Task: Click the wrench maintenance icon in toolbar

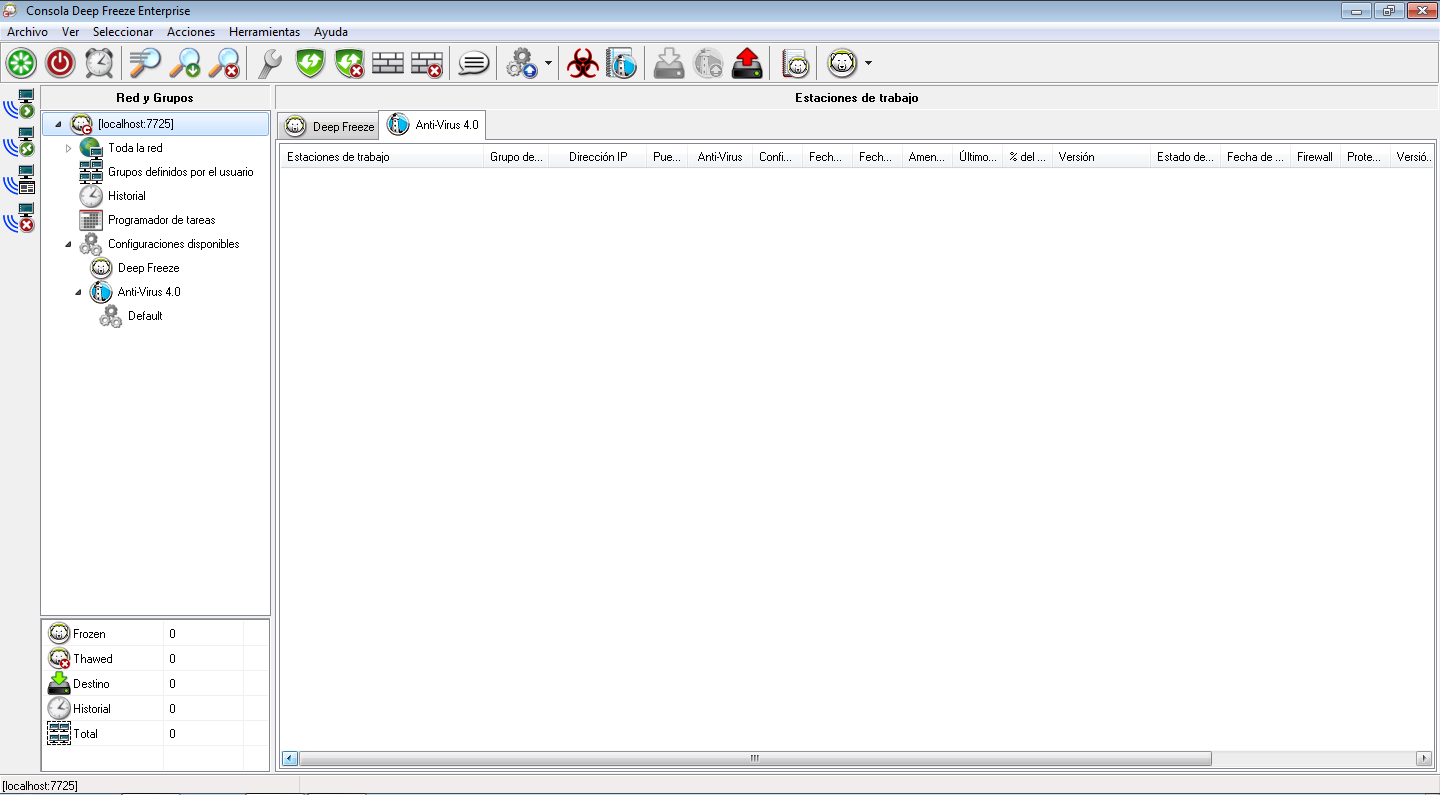Action: point(270,63)
